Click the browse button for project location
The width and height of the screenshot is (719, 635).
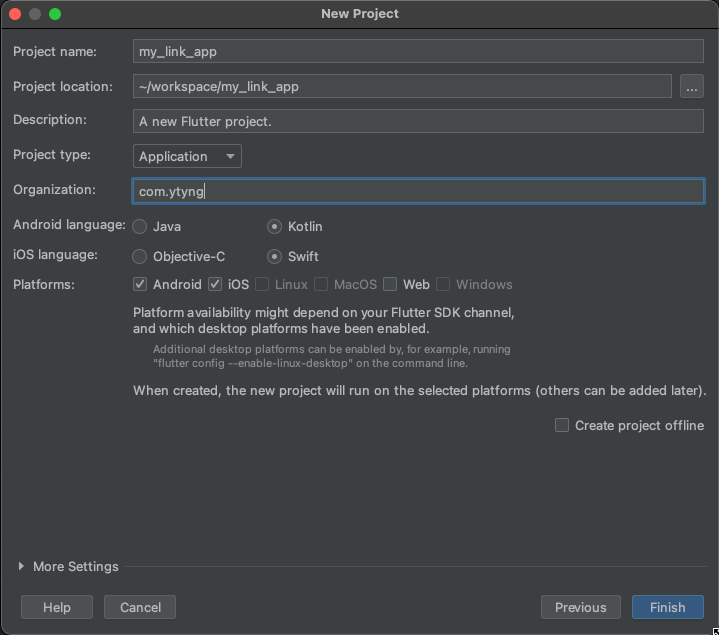(x=691, y=86)
